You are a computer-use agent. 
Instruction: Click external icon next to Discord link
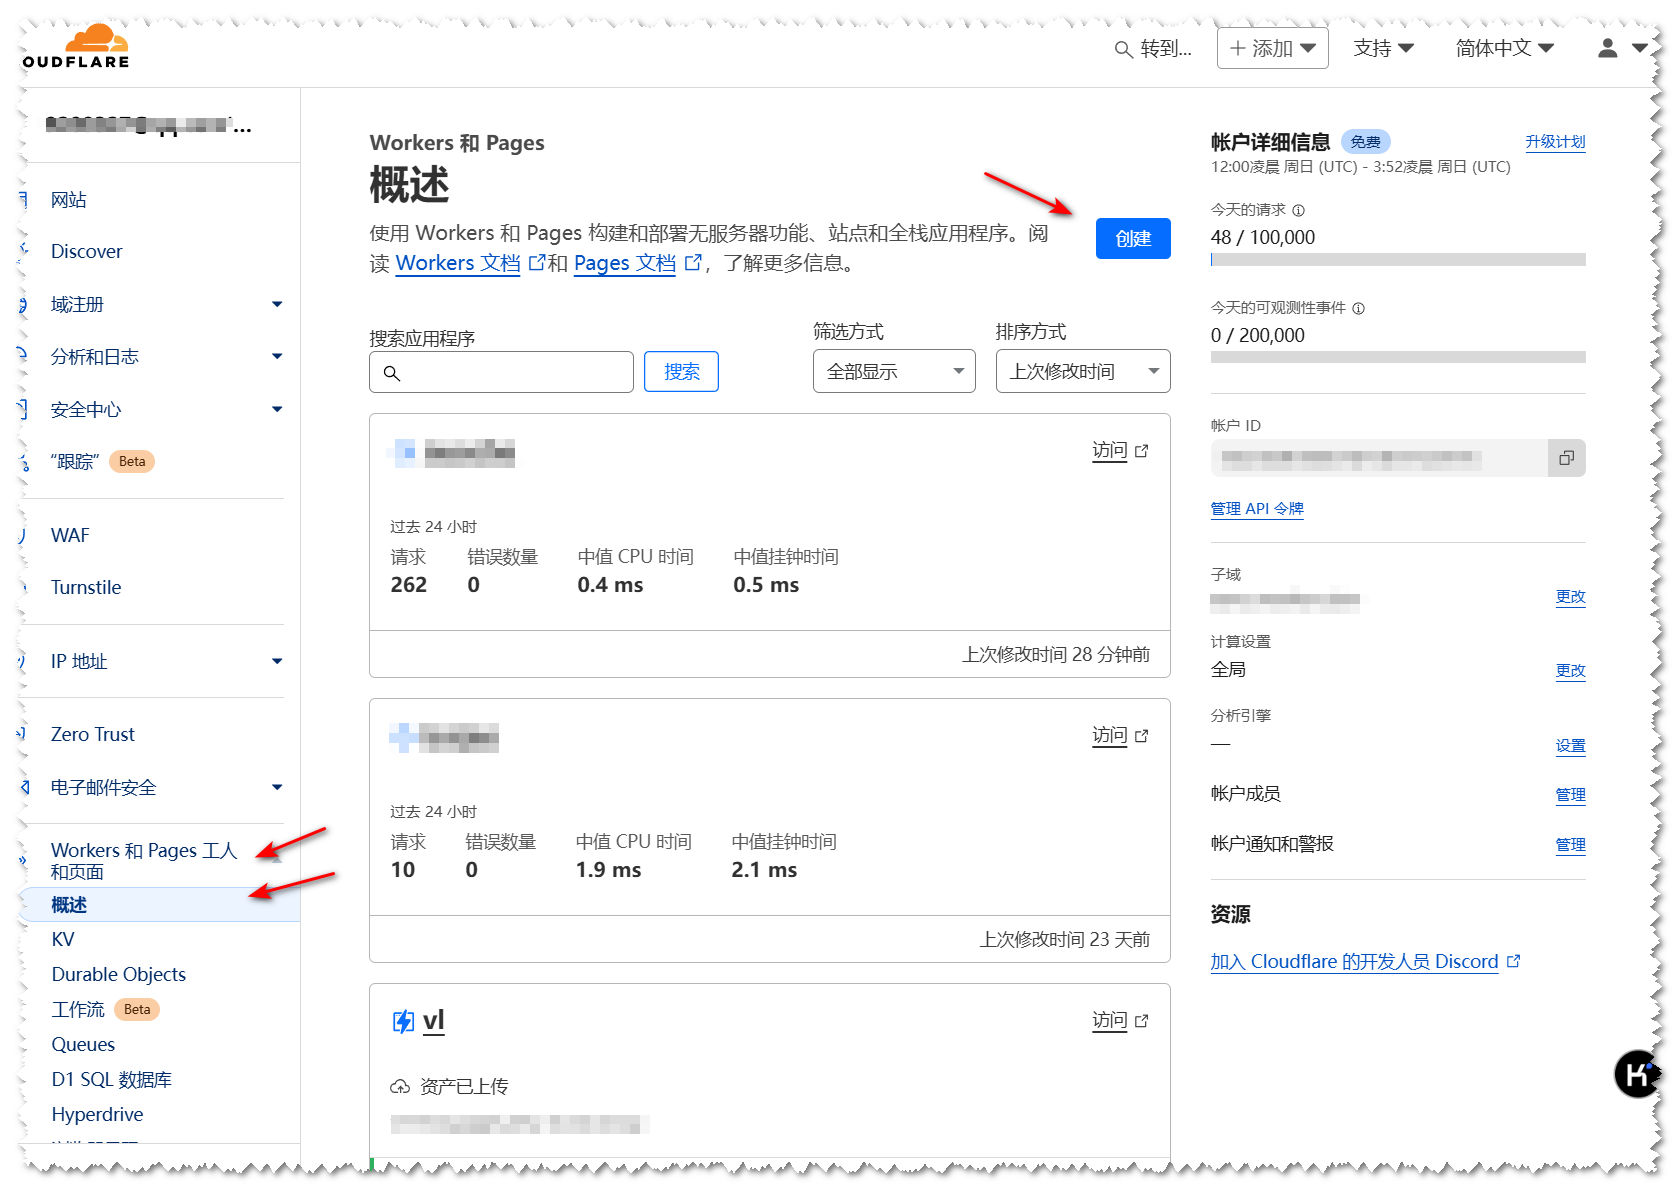click(x=1513, y=961)
